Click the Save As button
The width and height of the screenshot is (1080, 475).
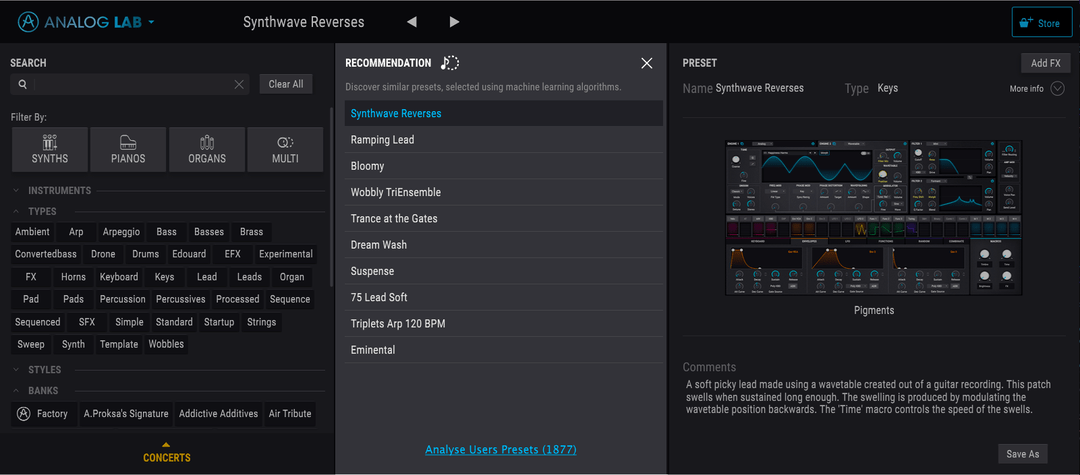point(1023,454)
